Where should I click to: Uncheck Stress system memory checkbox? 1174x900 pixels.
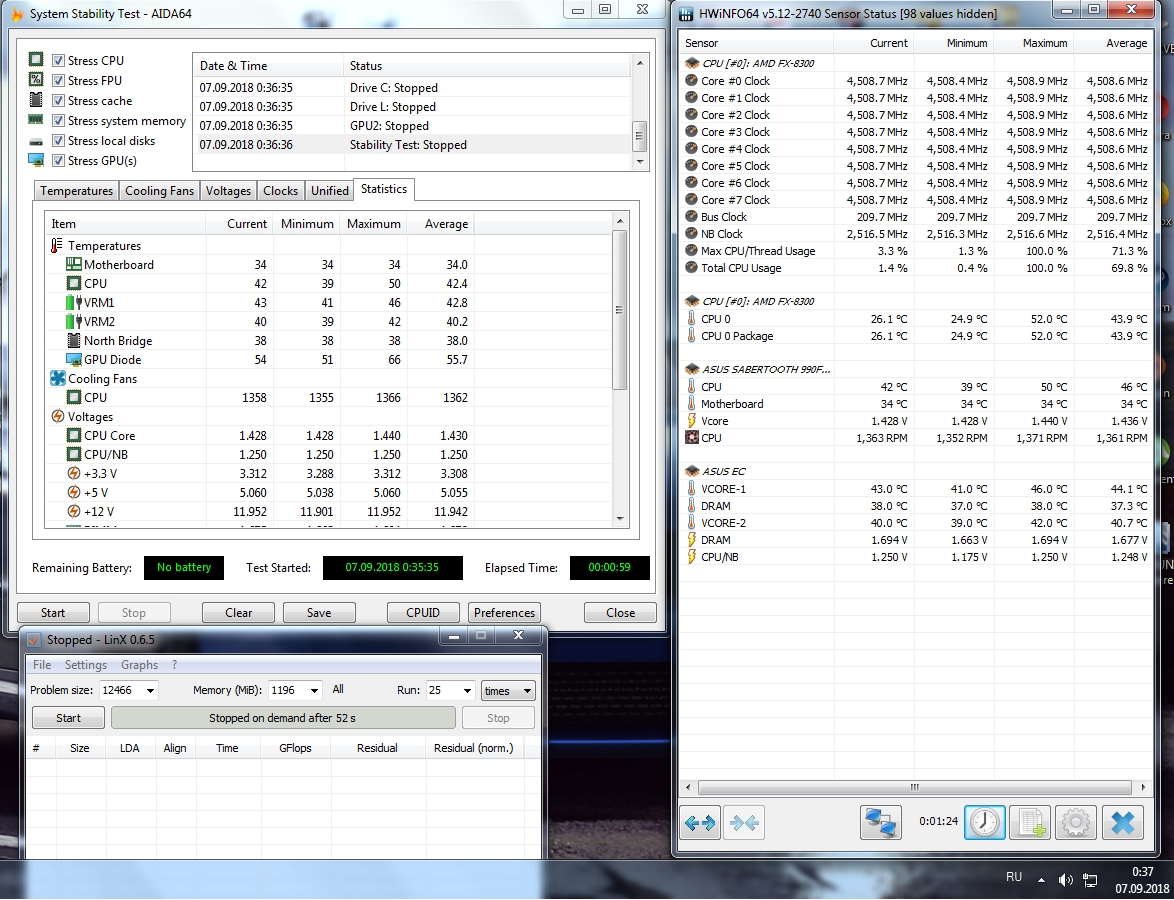[x=58, y=121]
